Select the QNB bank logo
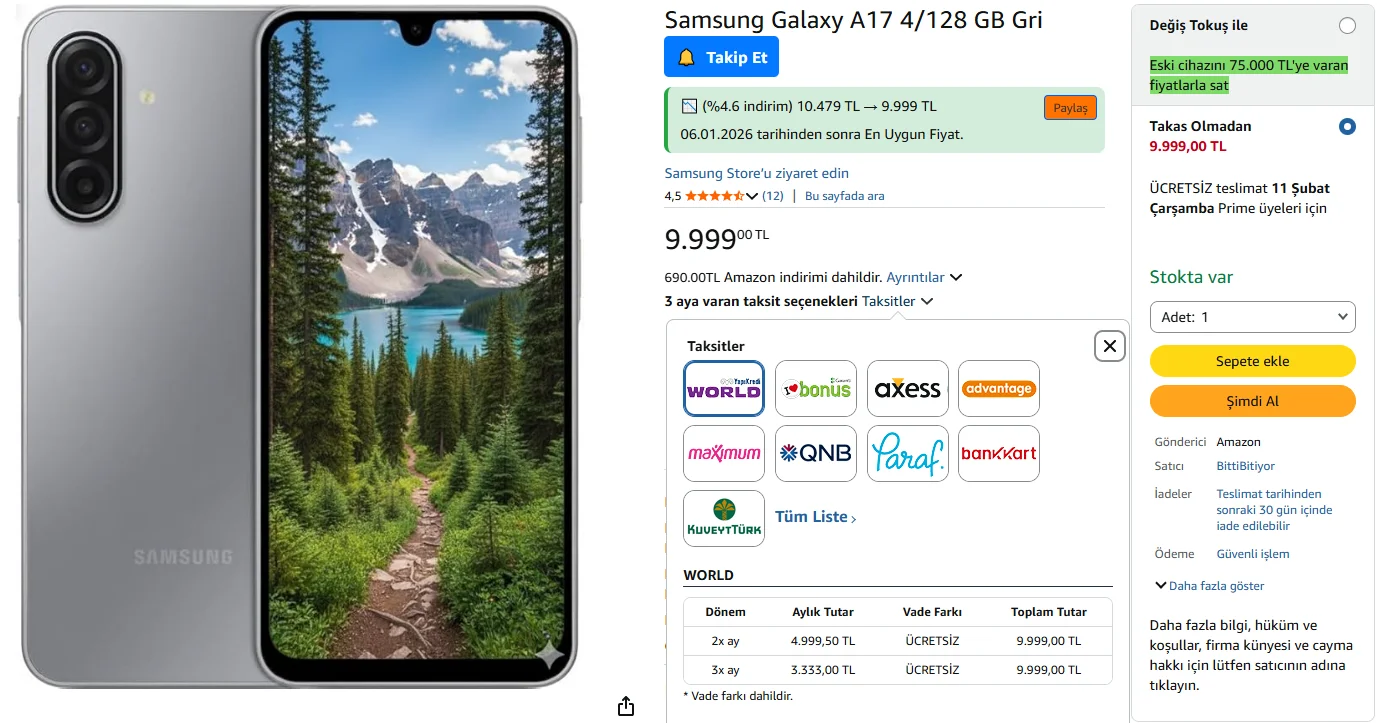This screenshot has width=1382, height=723. (x=816, y=453)
